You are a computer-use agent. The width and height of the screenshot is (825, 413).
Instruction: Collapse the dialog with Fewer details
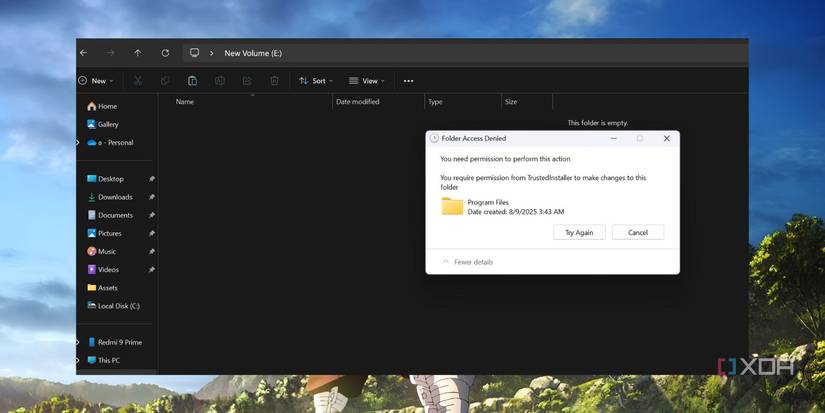click(468, 262)
